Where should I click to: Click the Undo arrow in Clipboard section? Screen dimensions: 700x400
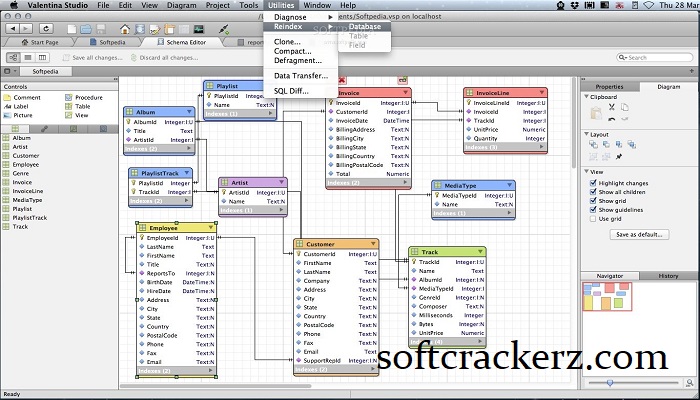pyautogui.click(x=612, y=119)
